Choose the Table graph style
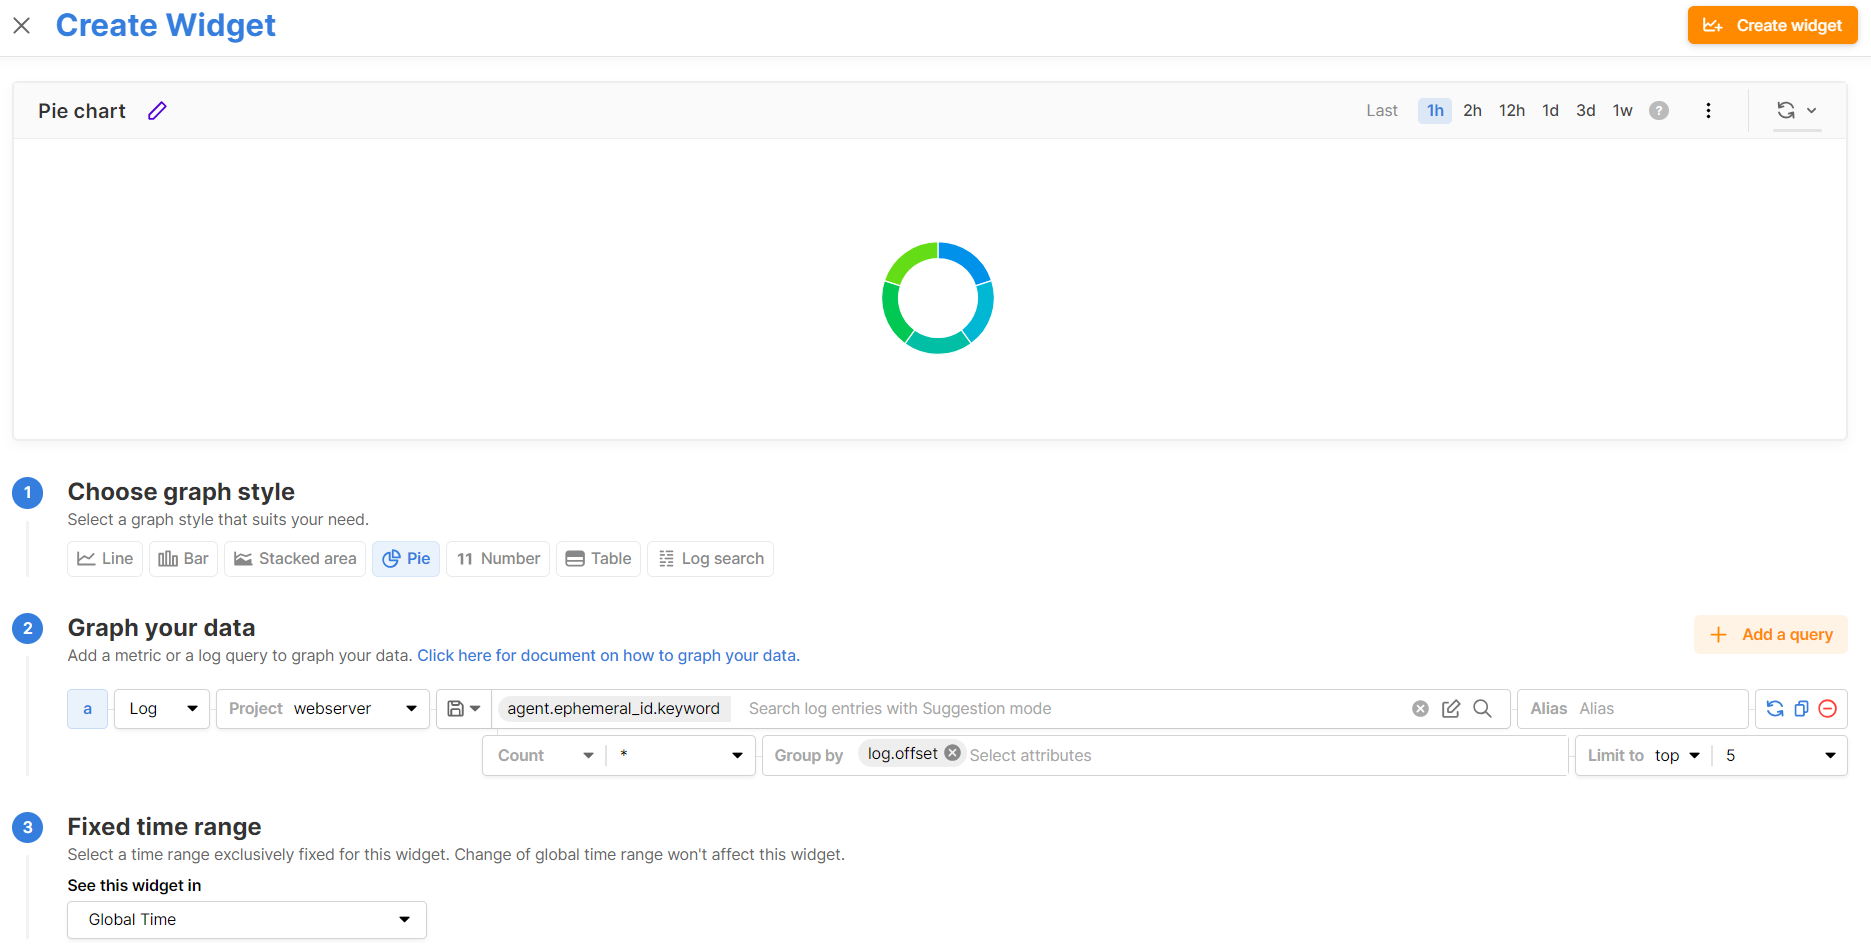Viewport: 1871px width, 944px height. click(x=598, y=559)
